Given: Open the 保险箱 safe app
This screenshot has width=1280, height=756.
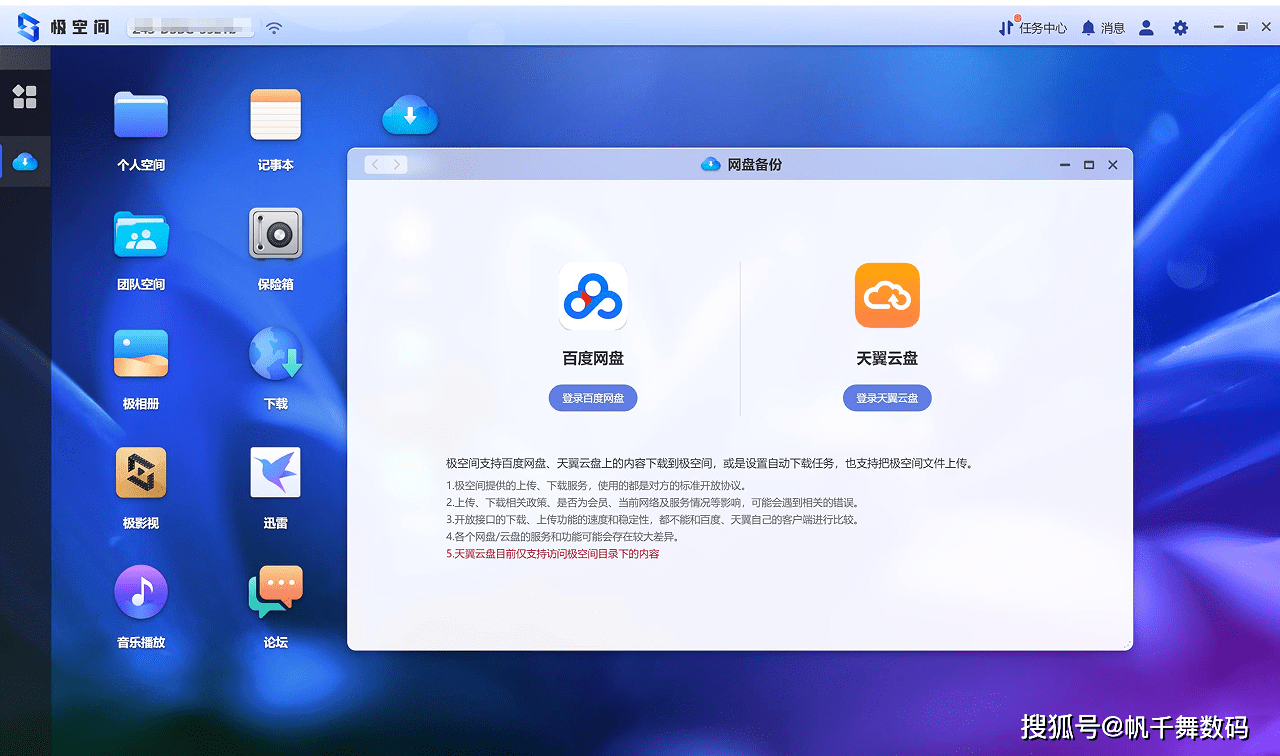Looking at the screenshot, I should (x=275, y=234).
